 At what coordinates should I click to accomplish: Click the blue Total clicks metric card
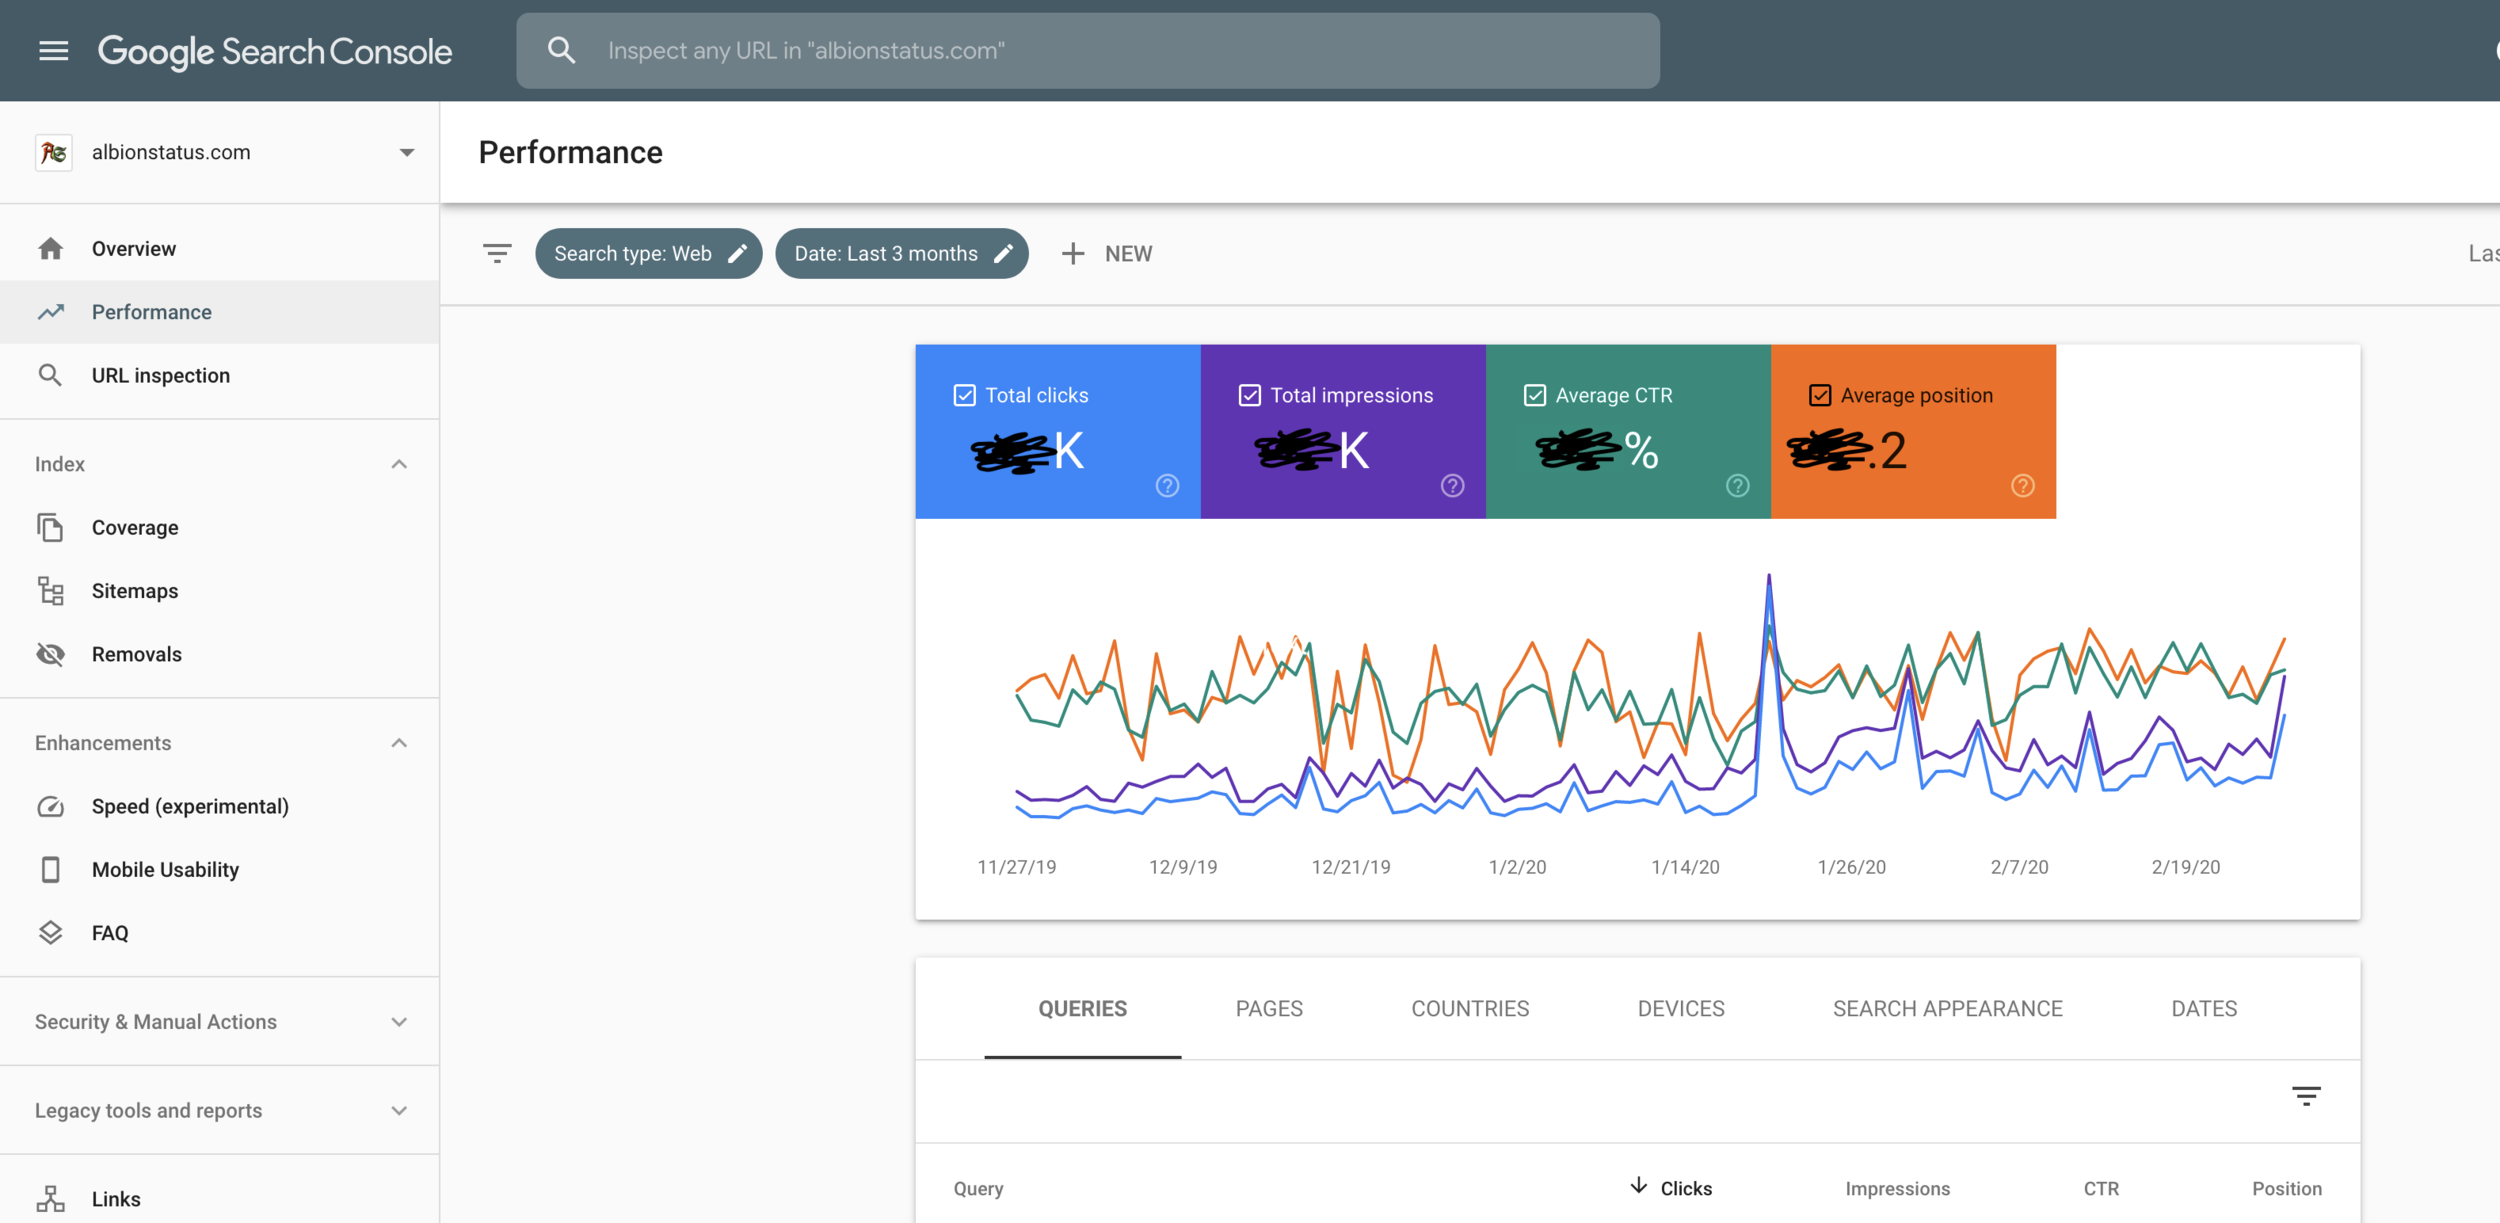pyautogui.click(x=1058, y=432)
